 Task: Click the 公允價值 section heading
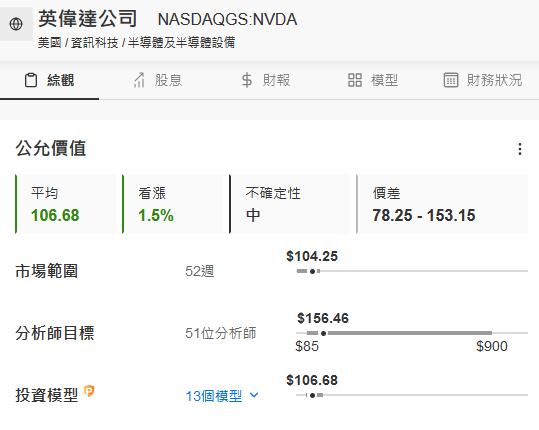pyautogui.click(x=51, y=149)
